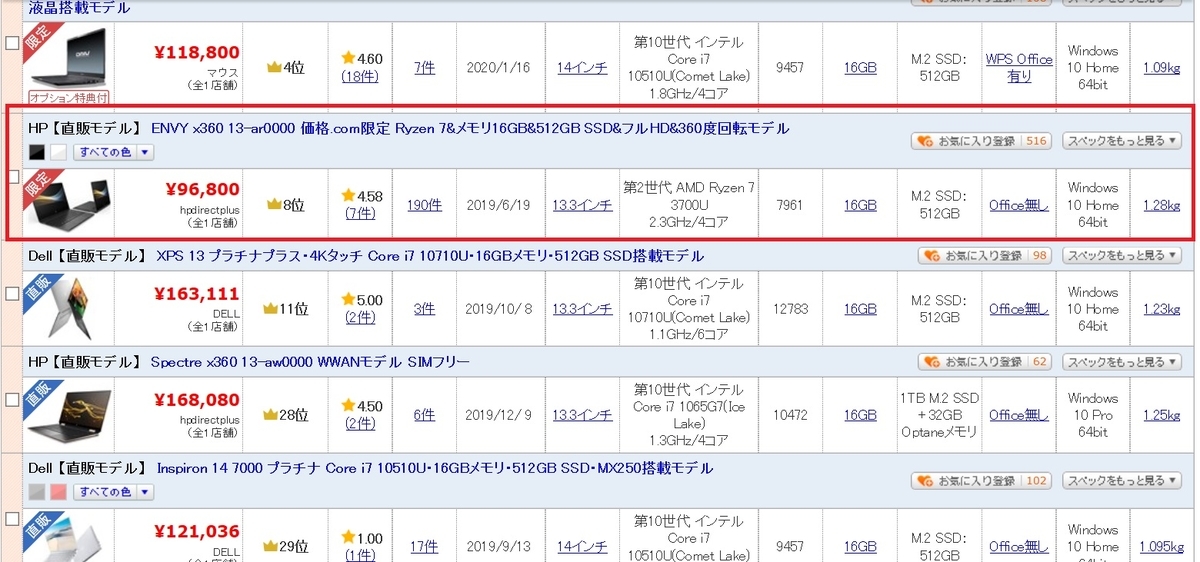Screen dimensions: 1200x562
Task: Click オプション特典付 badge under mouse laptop
Action: pyautogui.click(x=68, y=99)
